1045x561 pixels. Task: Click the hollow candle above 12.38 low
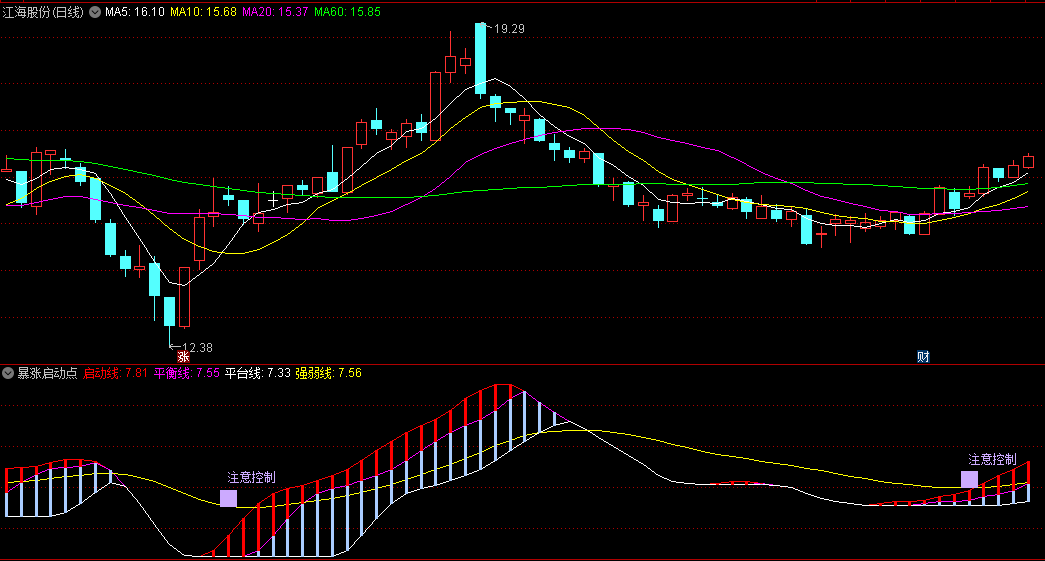(x=184, y=297)
